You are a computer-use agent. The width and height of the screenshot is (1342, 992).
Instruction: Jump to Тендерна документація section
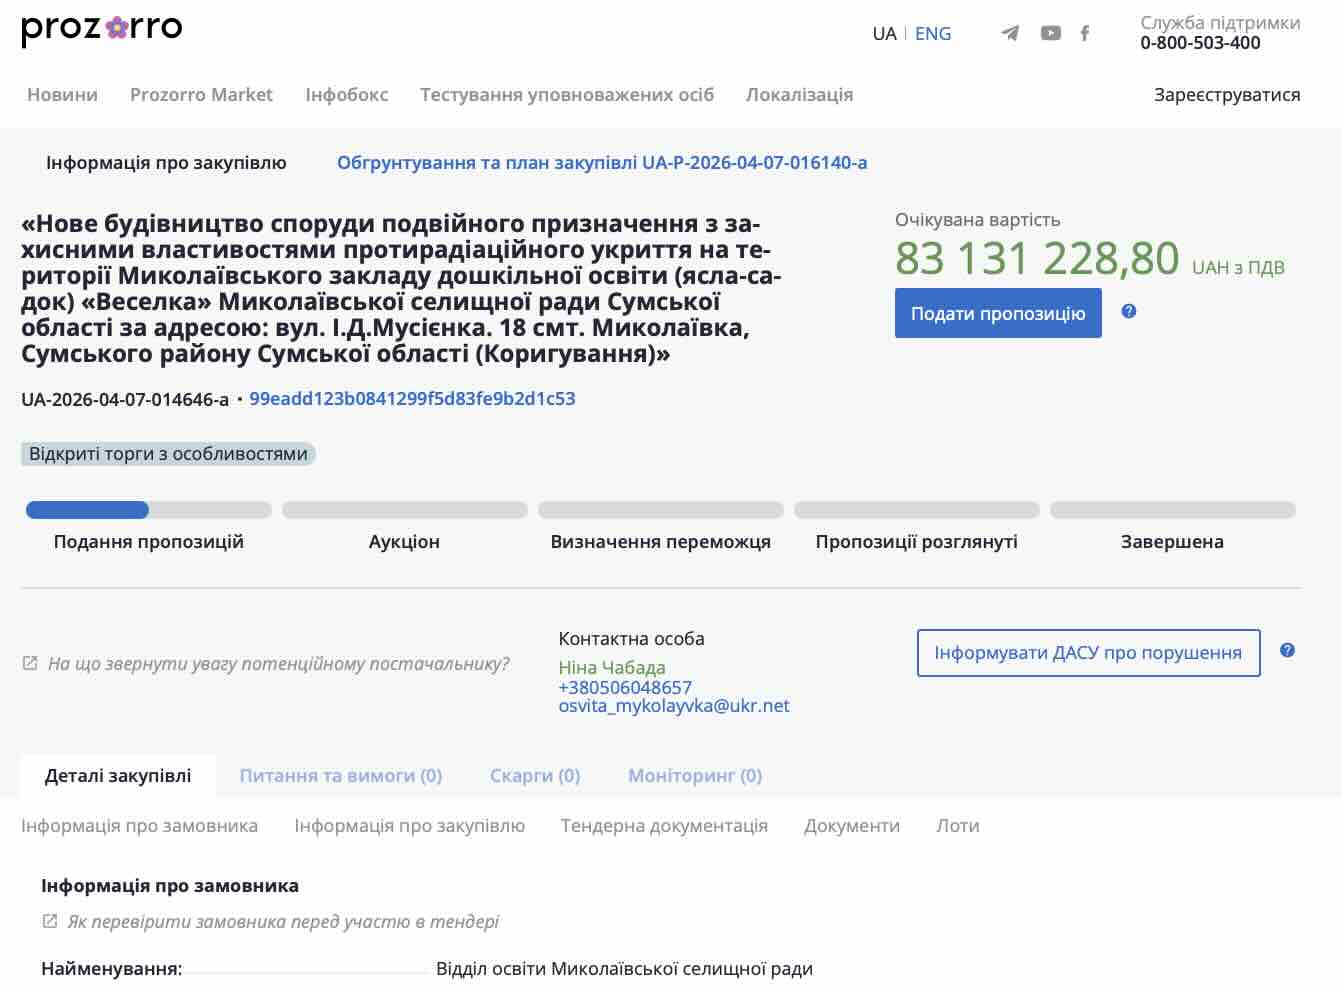point(664,826)
